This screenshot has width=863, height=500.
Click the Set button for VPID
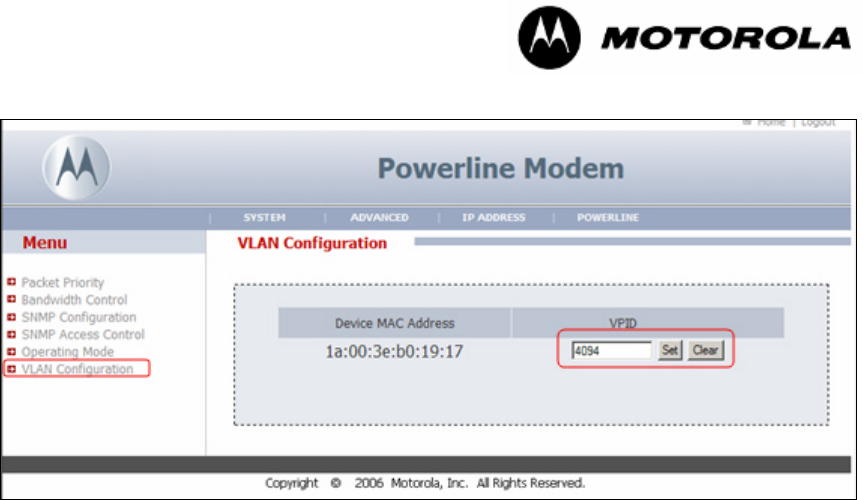(670, 350)
